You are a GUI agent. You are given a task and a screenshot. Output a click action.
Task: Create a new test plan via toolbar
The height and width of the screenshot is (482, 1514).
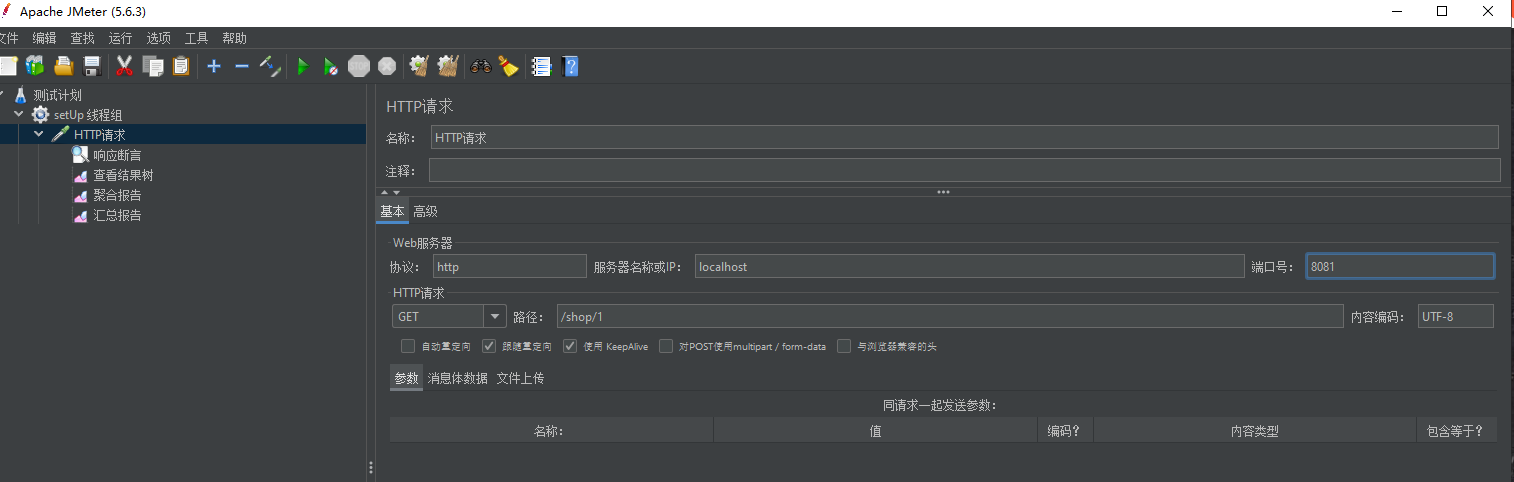(8, 66)
